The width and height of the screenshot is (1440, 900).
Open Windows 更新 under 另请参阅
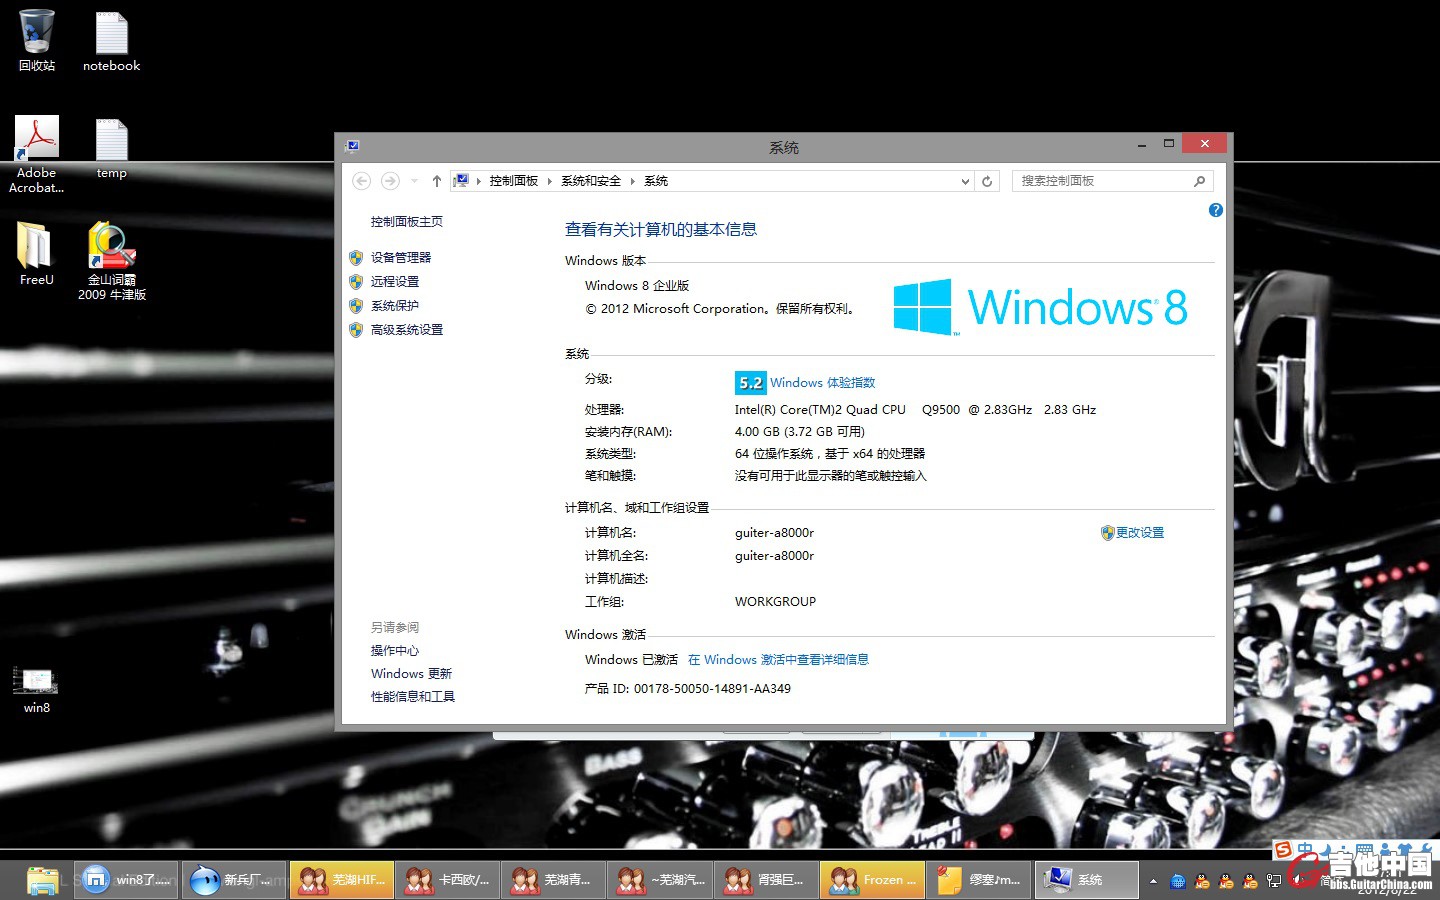click(411, 673)
